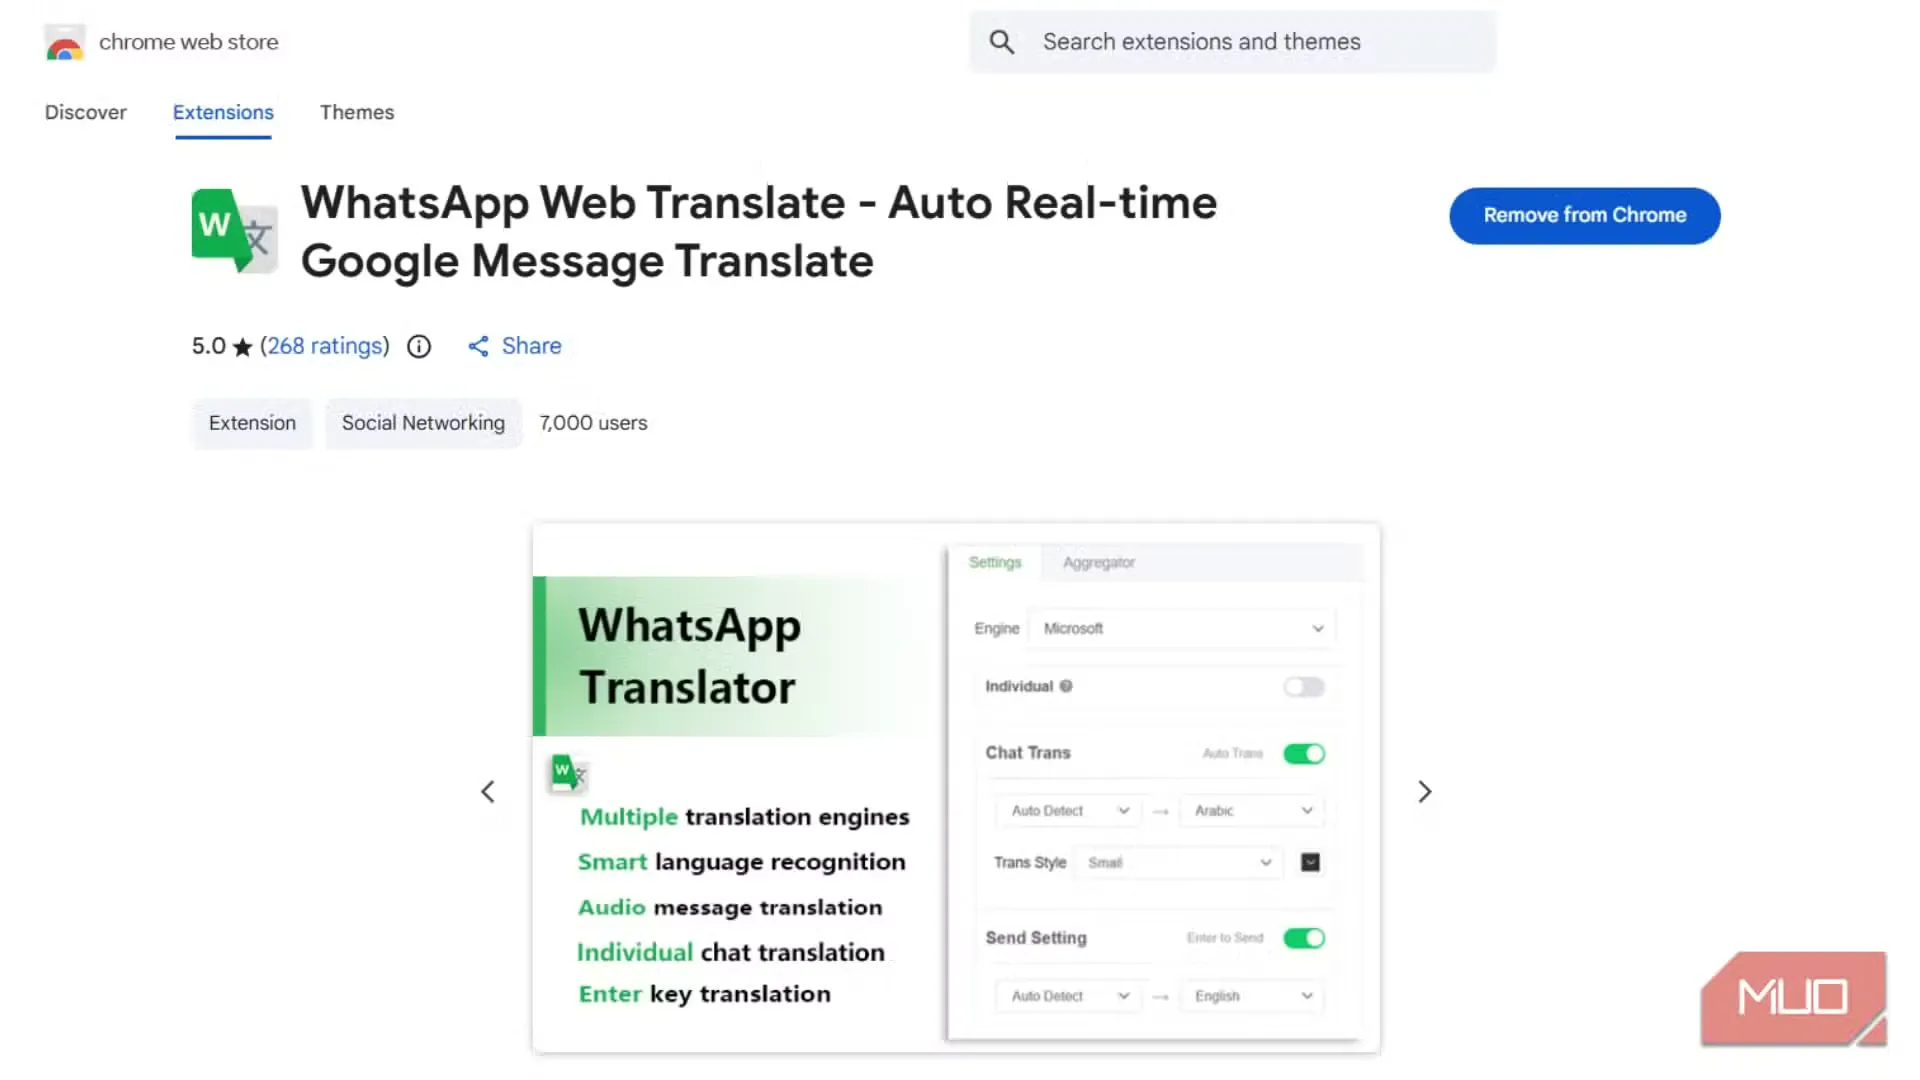This screenshot has height=1080, width=1920.
Task: Open the 268 ratings link
Action: point(325,346)
